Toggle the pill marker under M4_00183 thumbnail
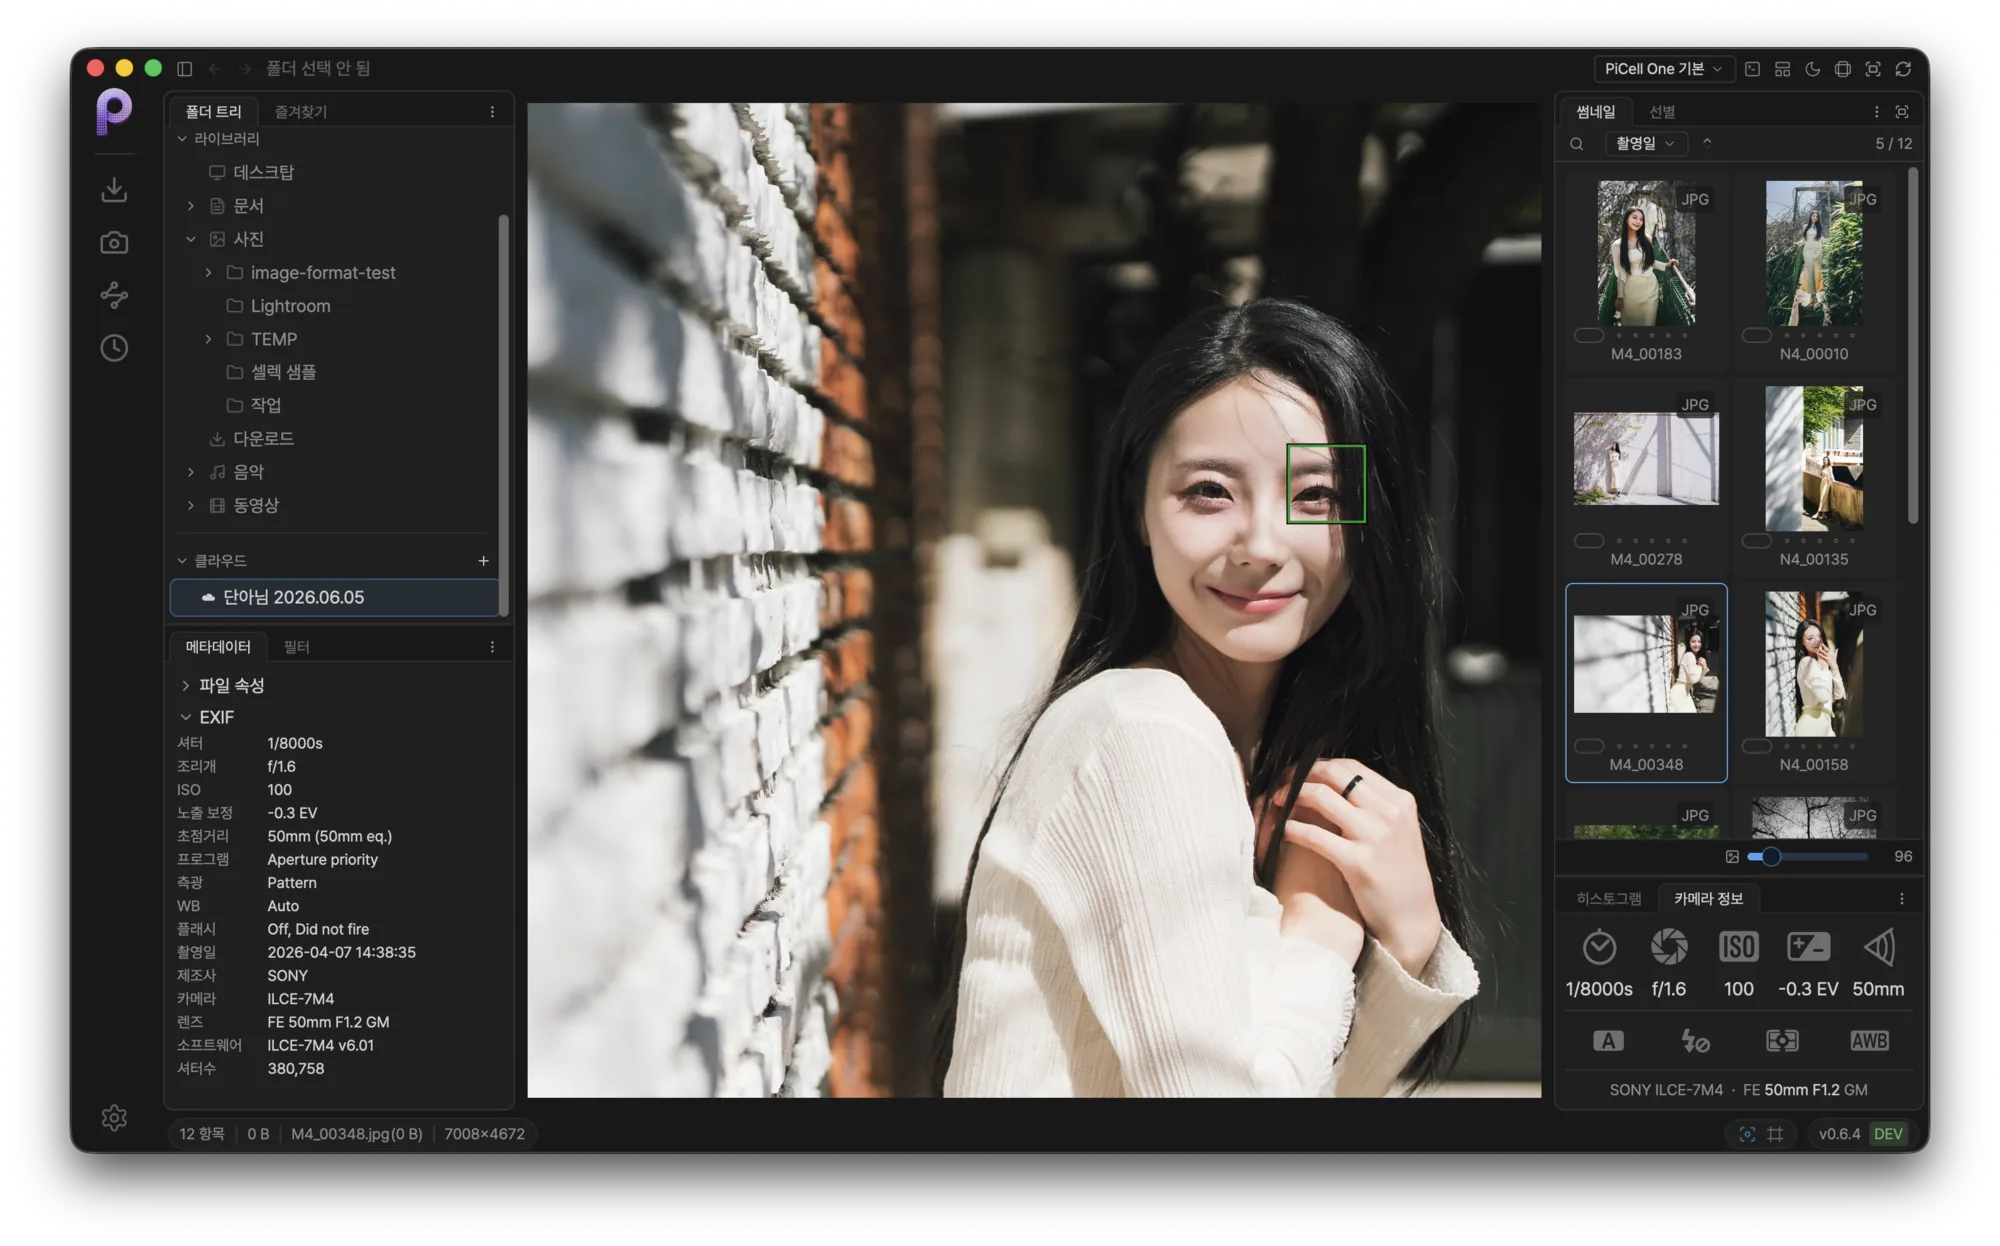Screen dimensions: 2000x1246 click(1589, 335)
